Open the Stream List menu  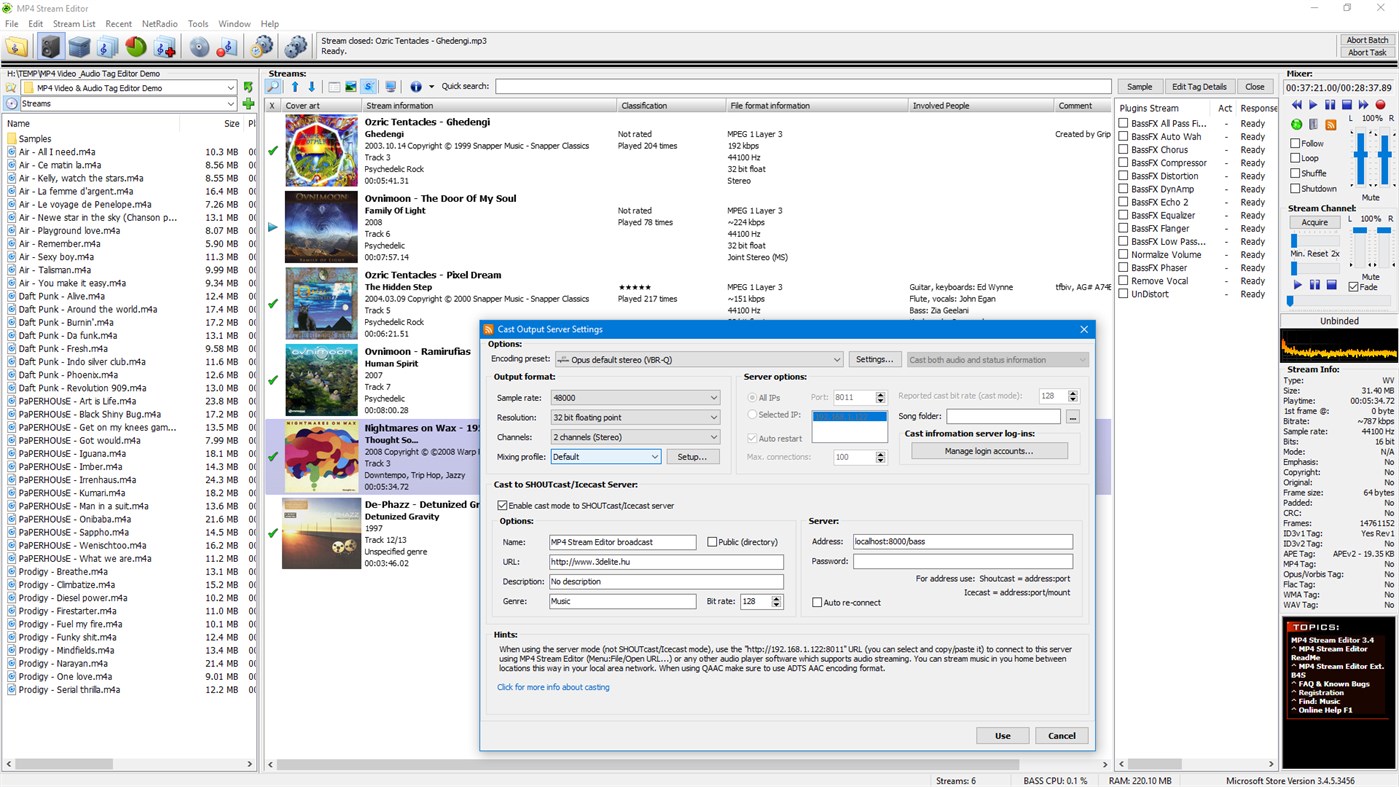74,23
